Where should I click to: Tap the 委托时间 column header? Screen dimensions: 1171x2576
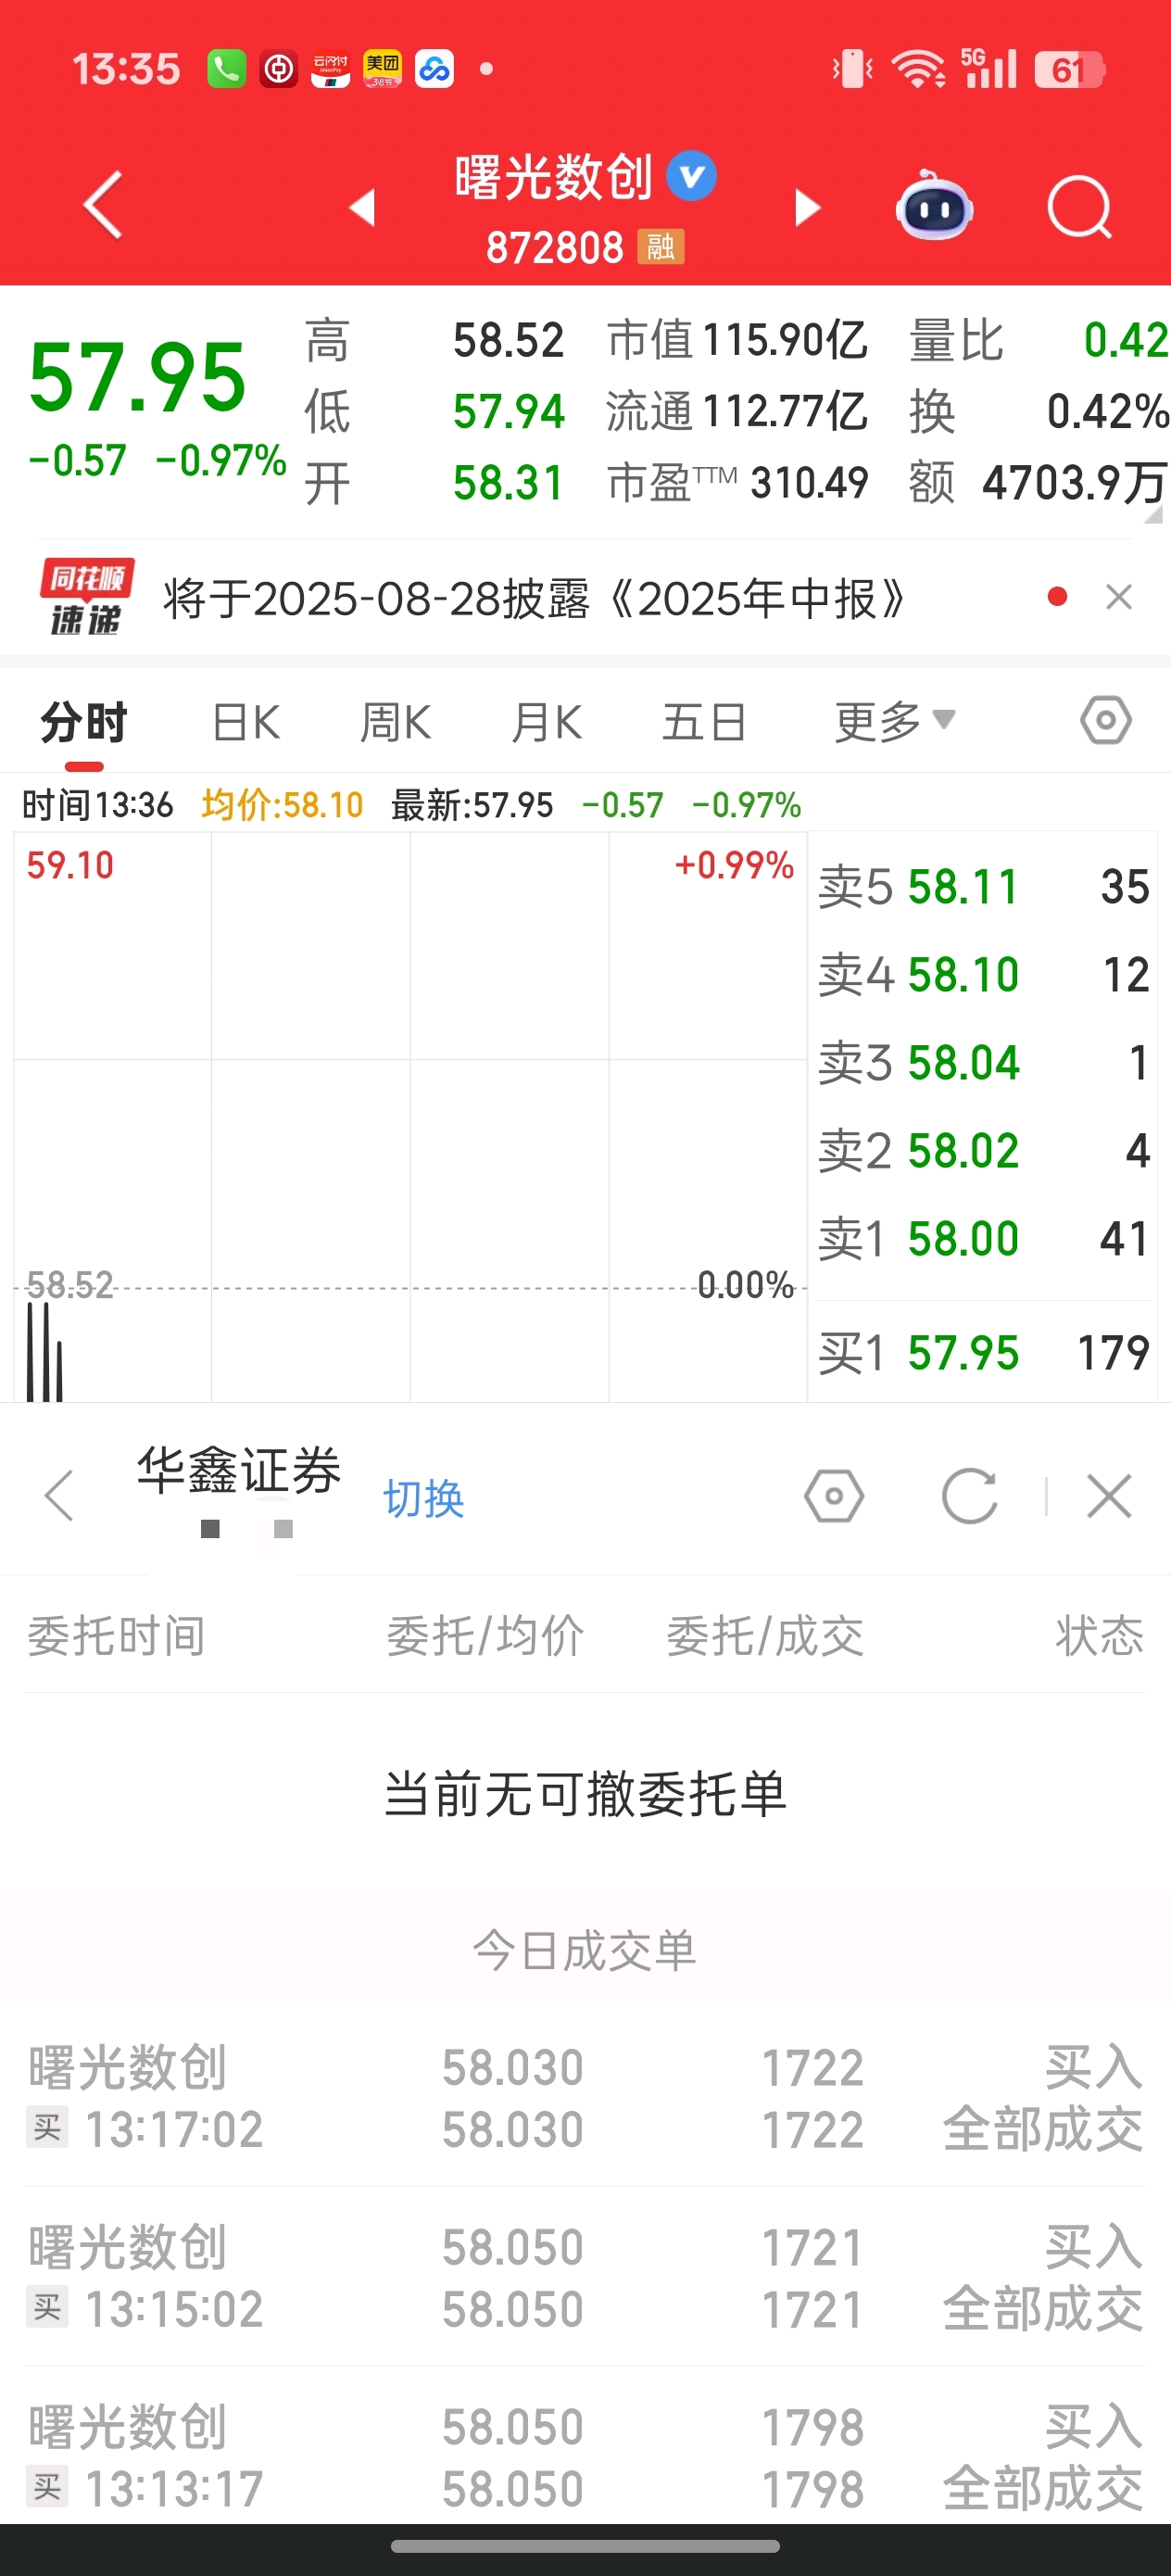click(x=116, y=1636)
